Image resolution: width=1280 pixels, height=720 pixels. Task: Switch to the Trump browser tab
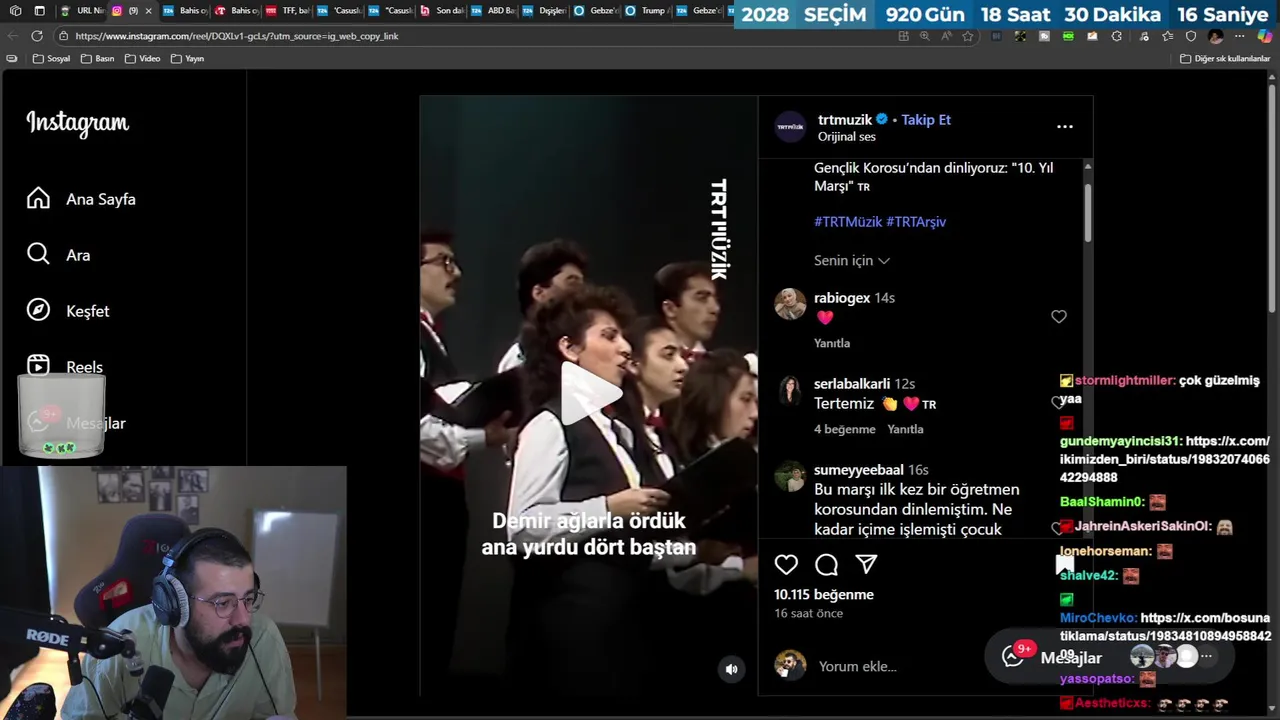click(x=646, y=11)
